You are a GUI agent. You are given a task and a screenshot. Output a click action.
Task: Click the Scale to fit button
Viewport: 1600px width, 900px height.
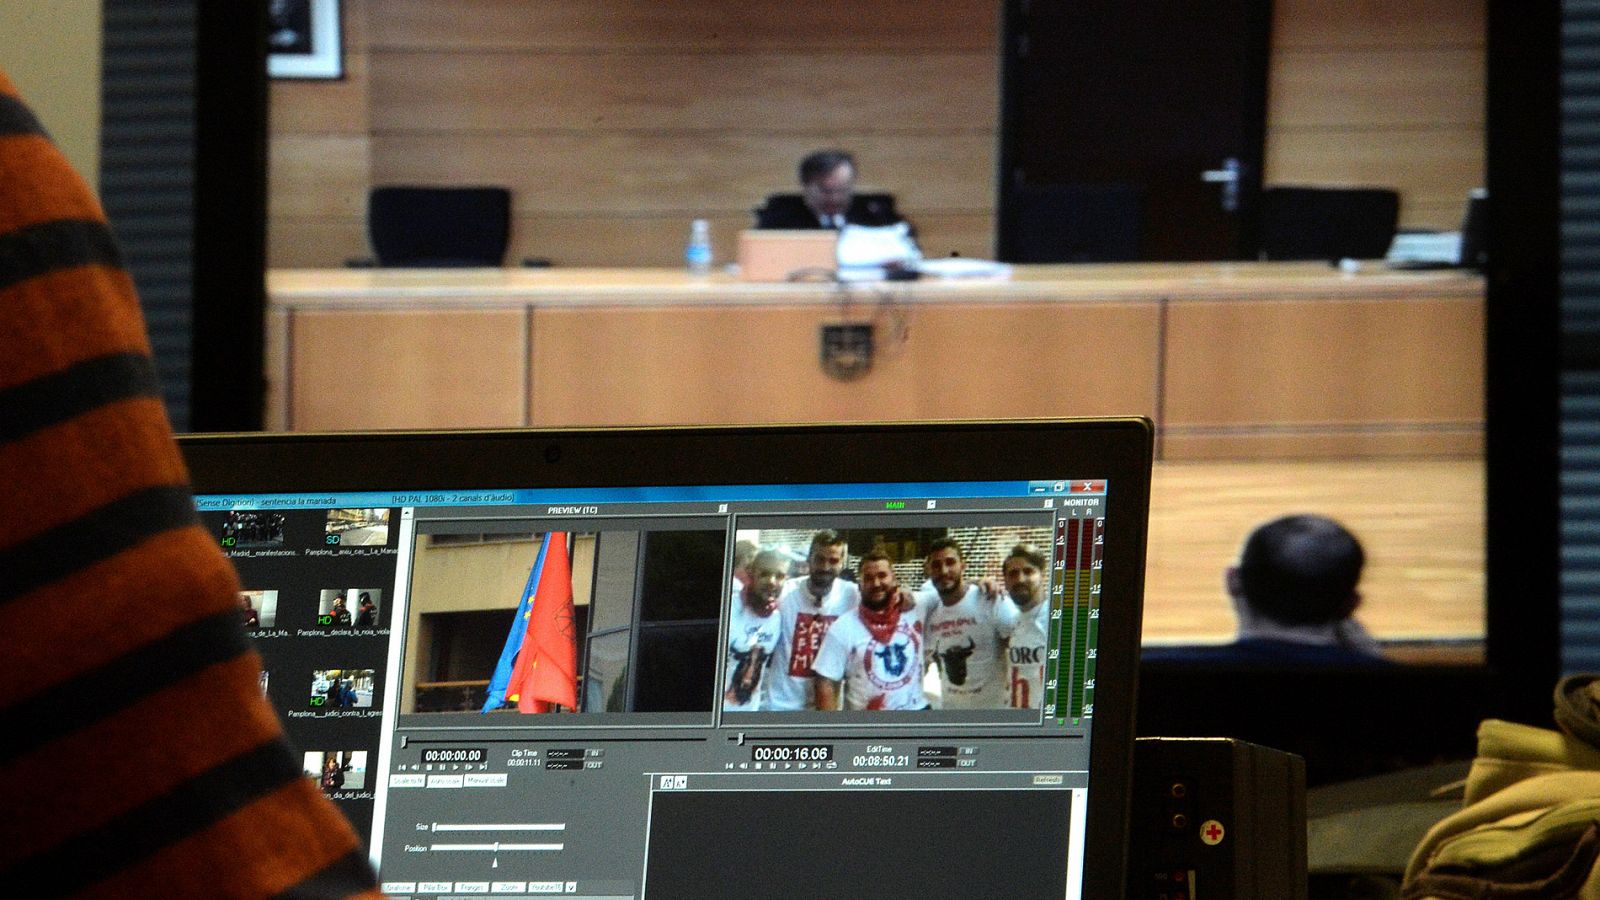408,781
